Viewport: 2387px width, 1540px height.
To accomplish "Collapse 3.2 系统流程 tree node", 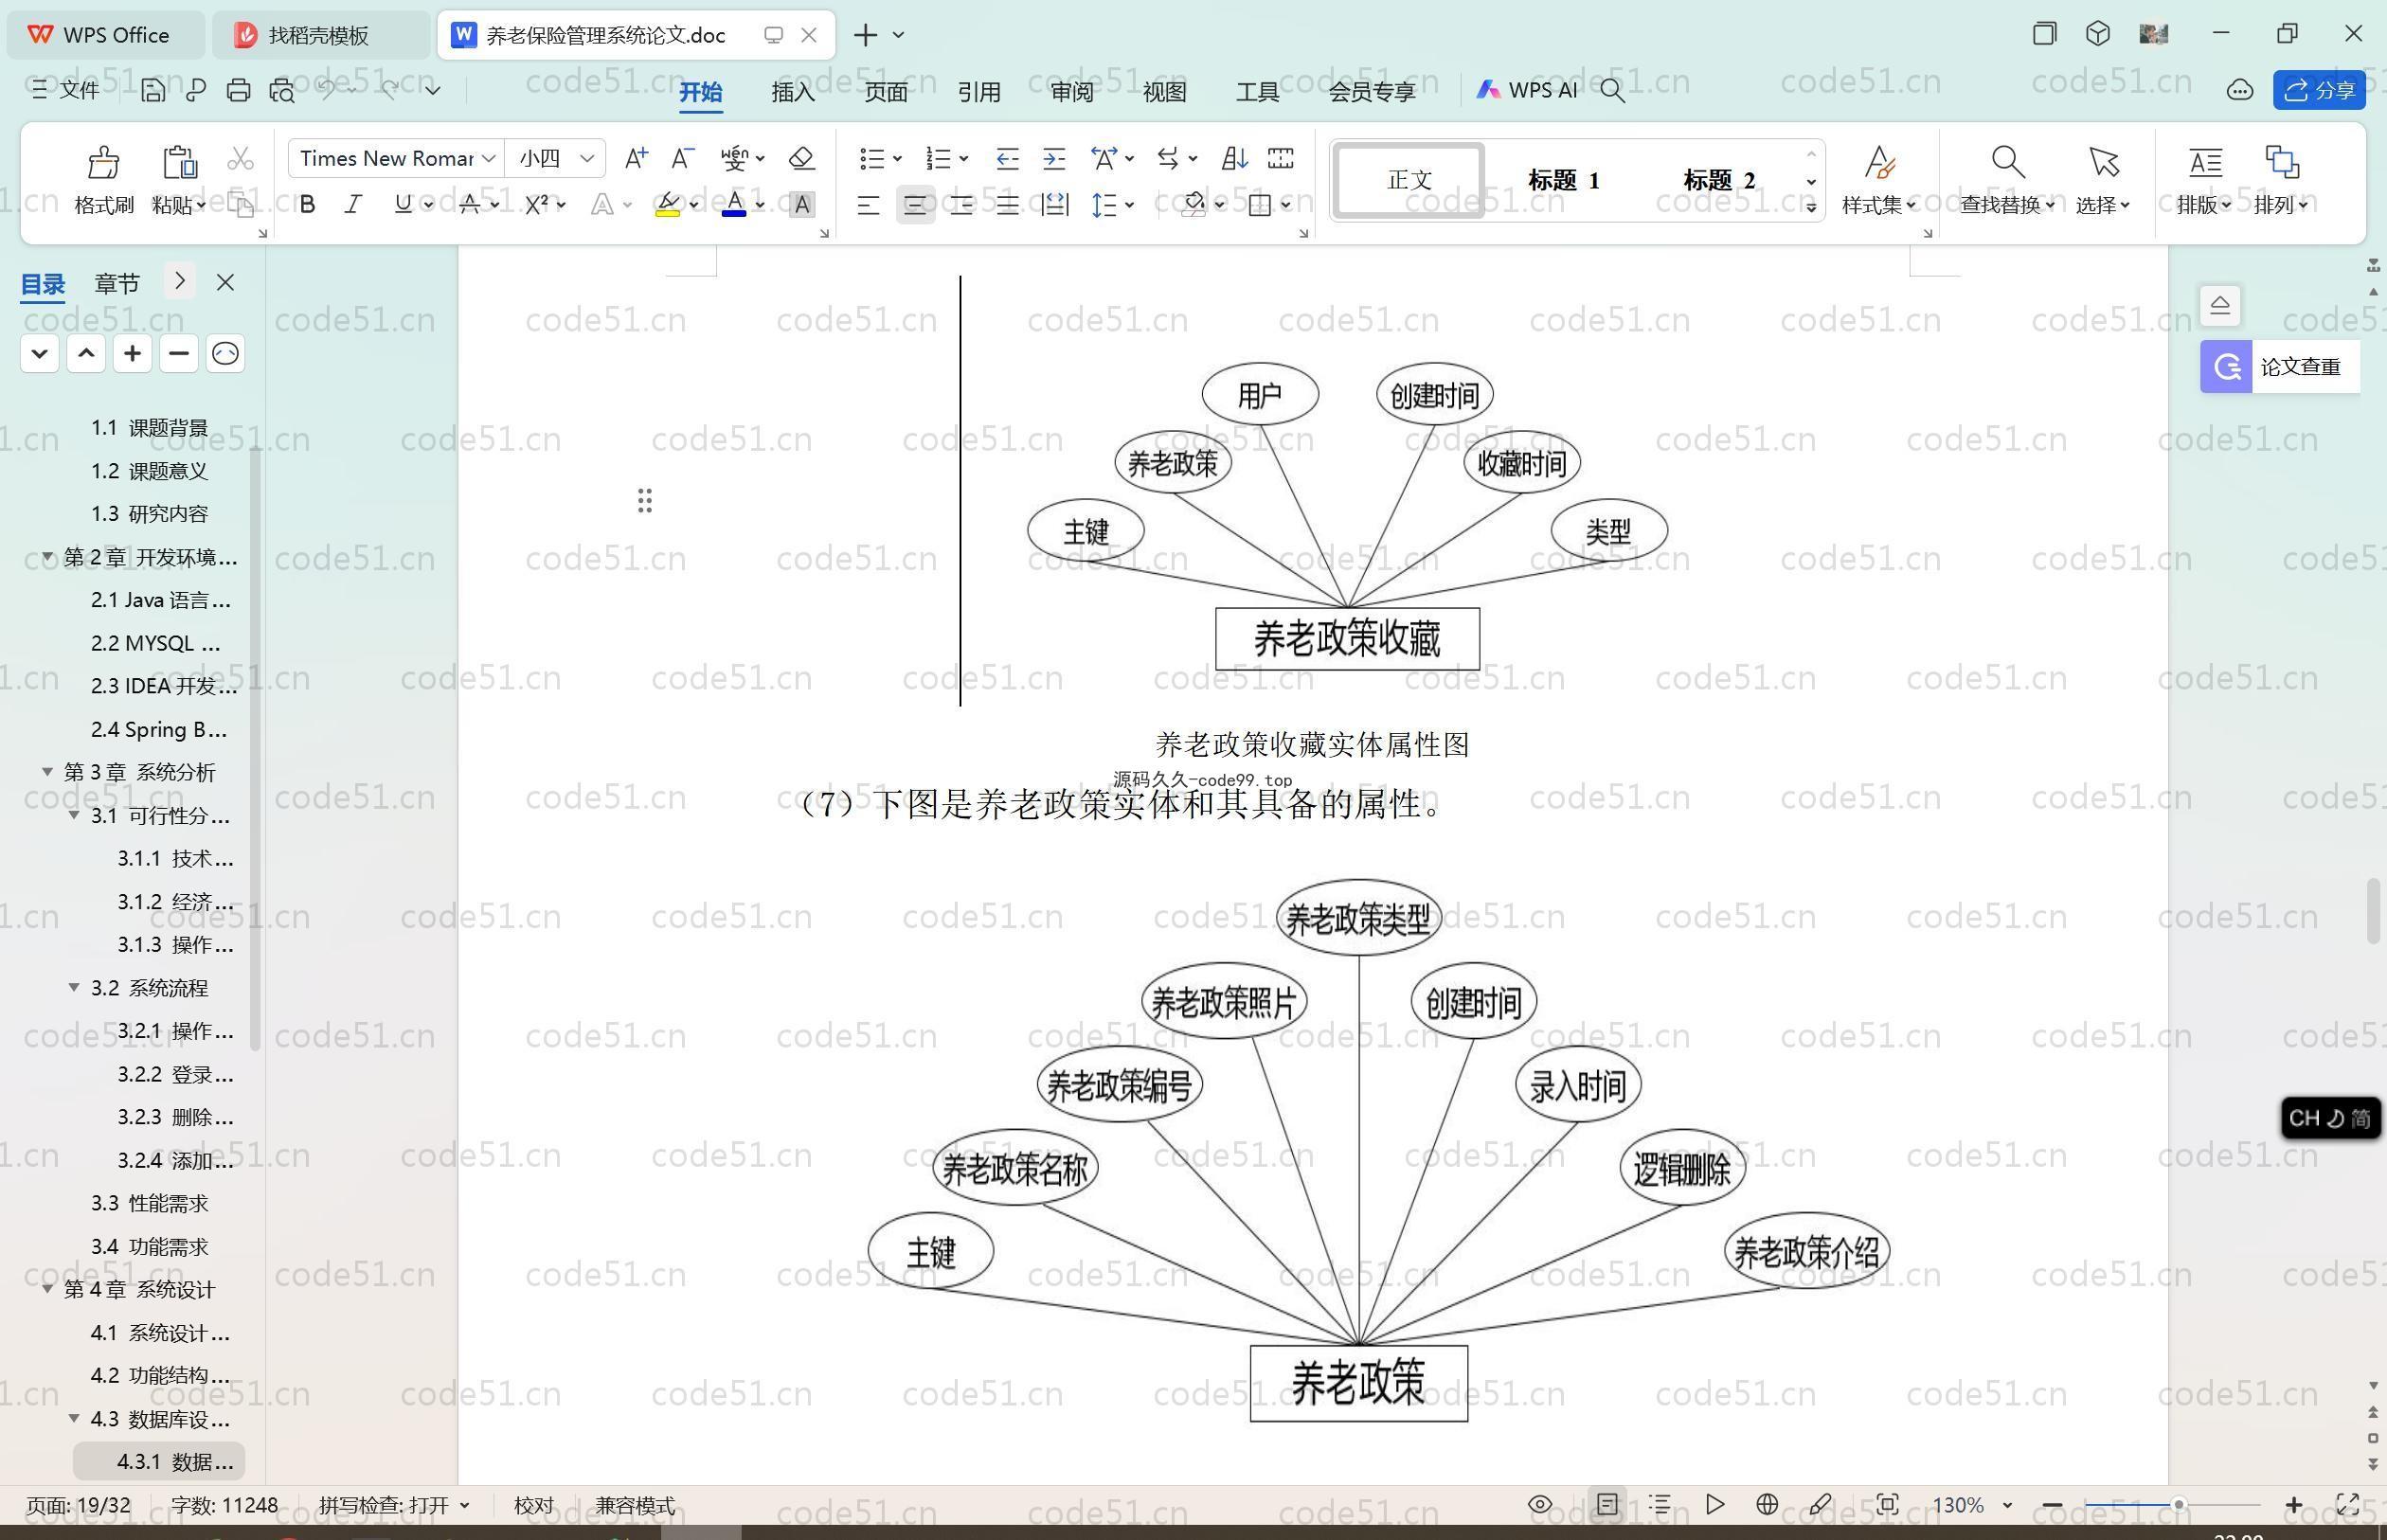I will click(x=74, y=987).
